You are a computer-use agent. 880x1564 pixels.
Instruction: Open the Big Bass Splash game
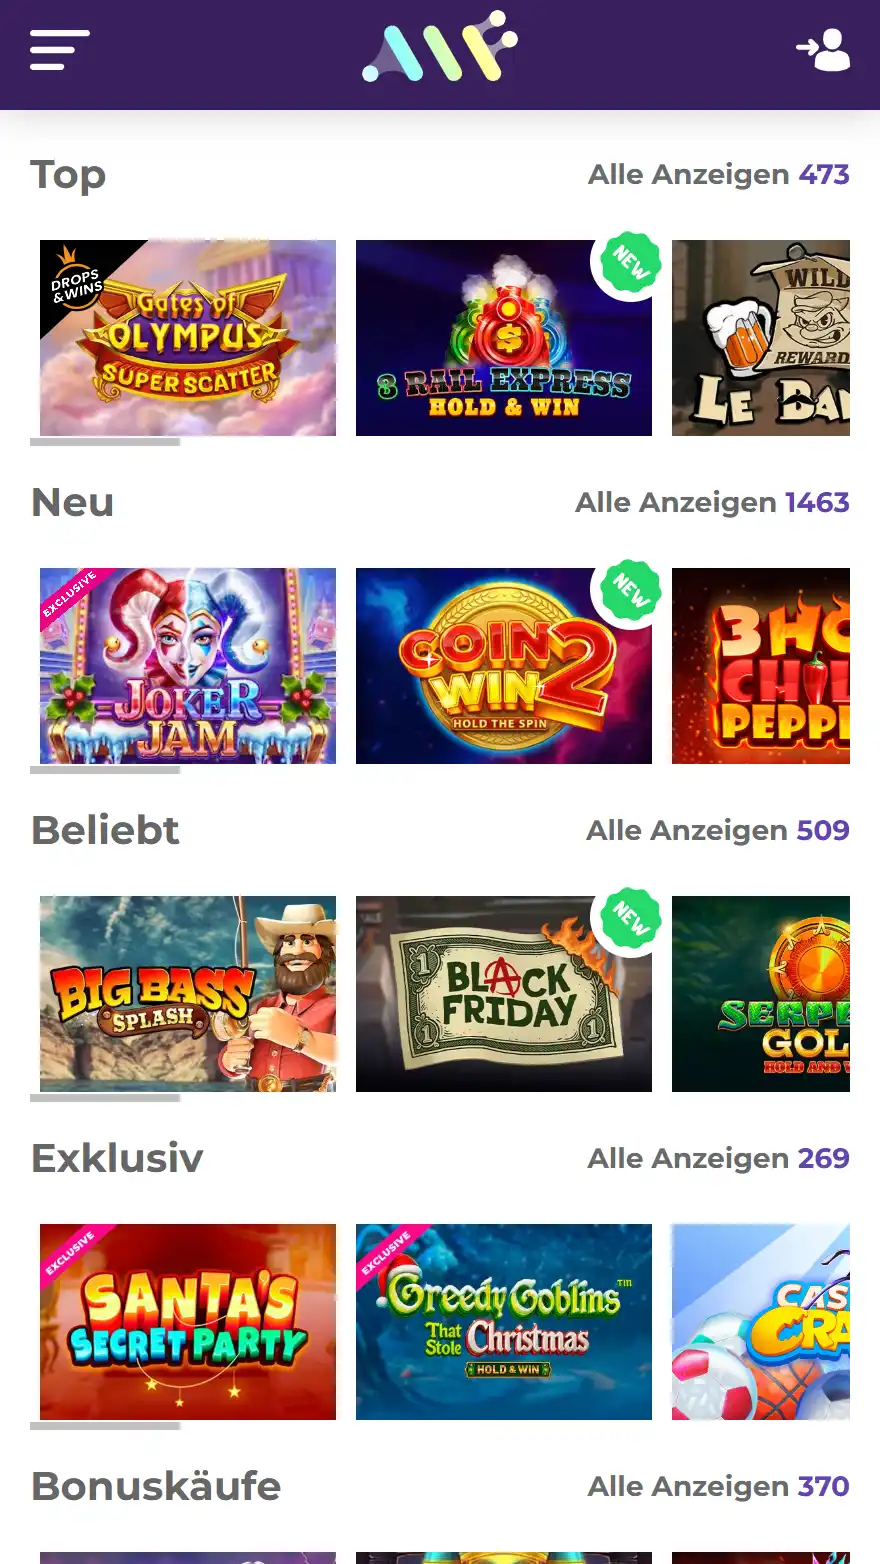click(x=188, y=994)
